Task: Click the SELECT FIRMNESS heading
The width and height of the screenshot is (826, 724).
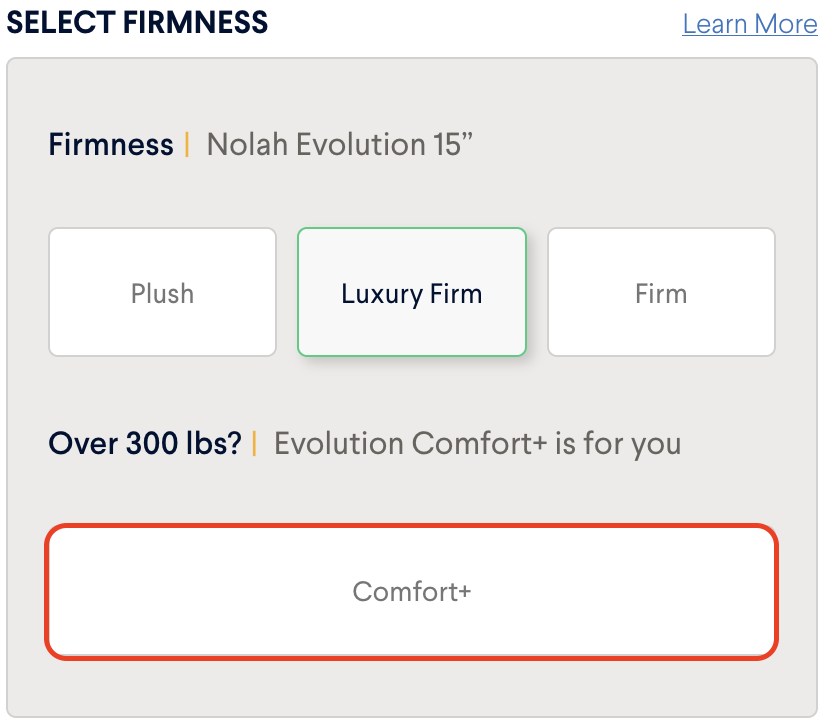Action: [137, 22]
